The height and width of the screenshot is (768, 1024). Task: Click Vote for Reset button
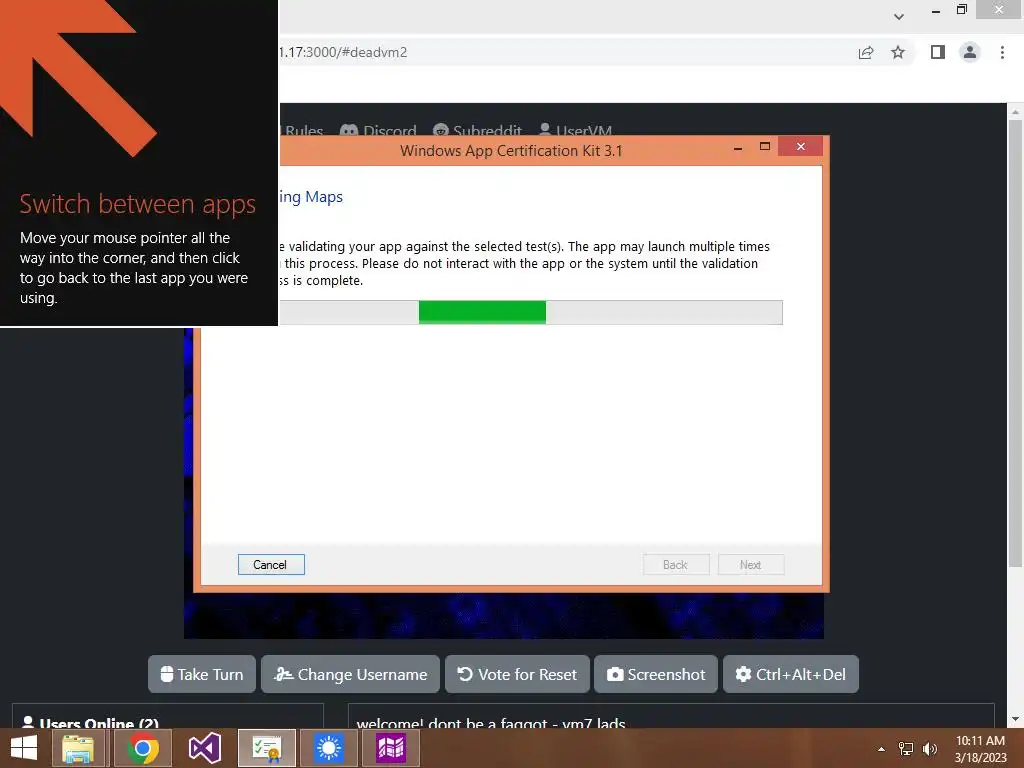coord(517,674)
